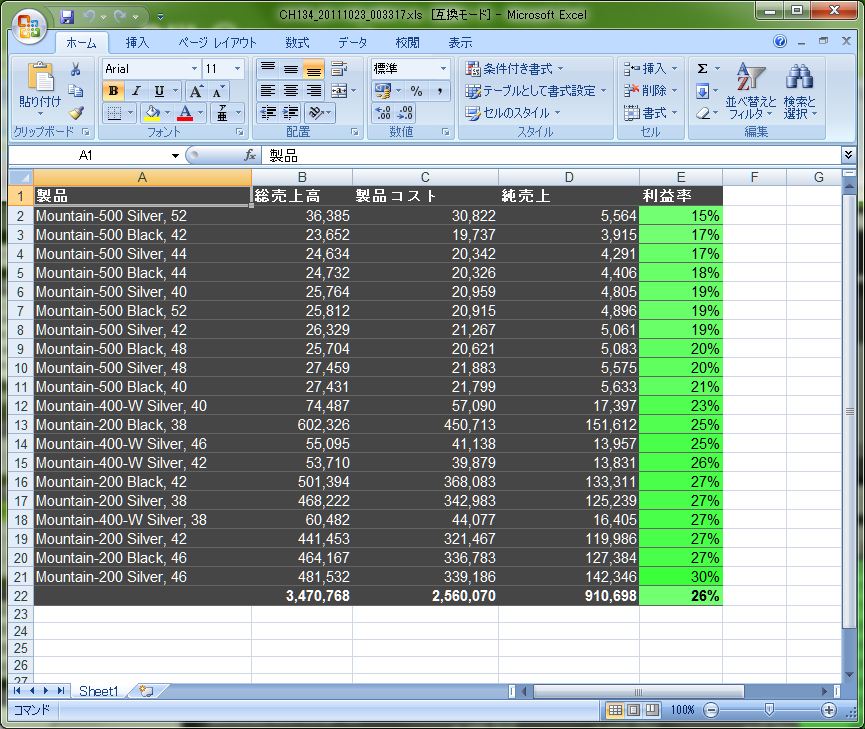The image size is (865, 729).
Task: Toggle align text left
Action: tap(268, 91)
